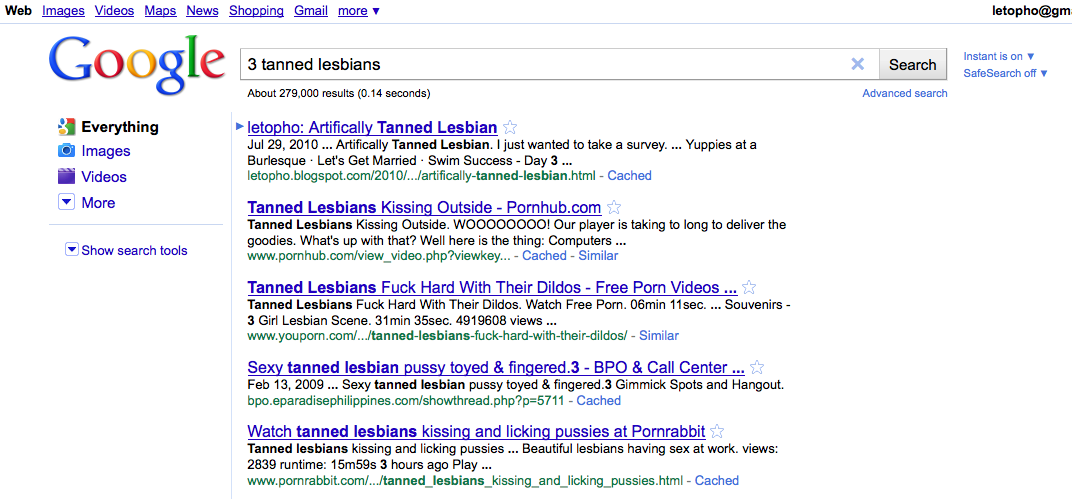
Task: Open the letopho account email link
Action: [1031, 11]
